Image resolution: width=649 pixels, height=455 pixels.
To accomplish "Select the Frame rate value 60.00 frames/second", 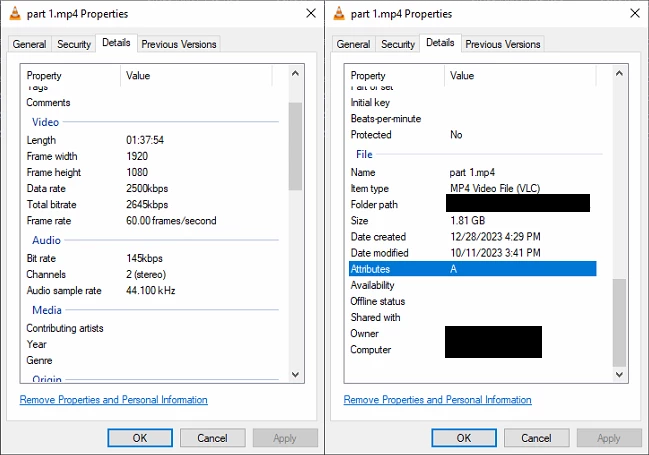I will (171, 221).
